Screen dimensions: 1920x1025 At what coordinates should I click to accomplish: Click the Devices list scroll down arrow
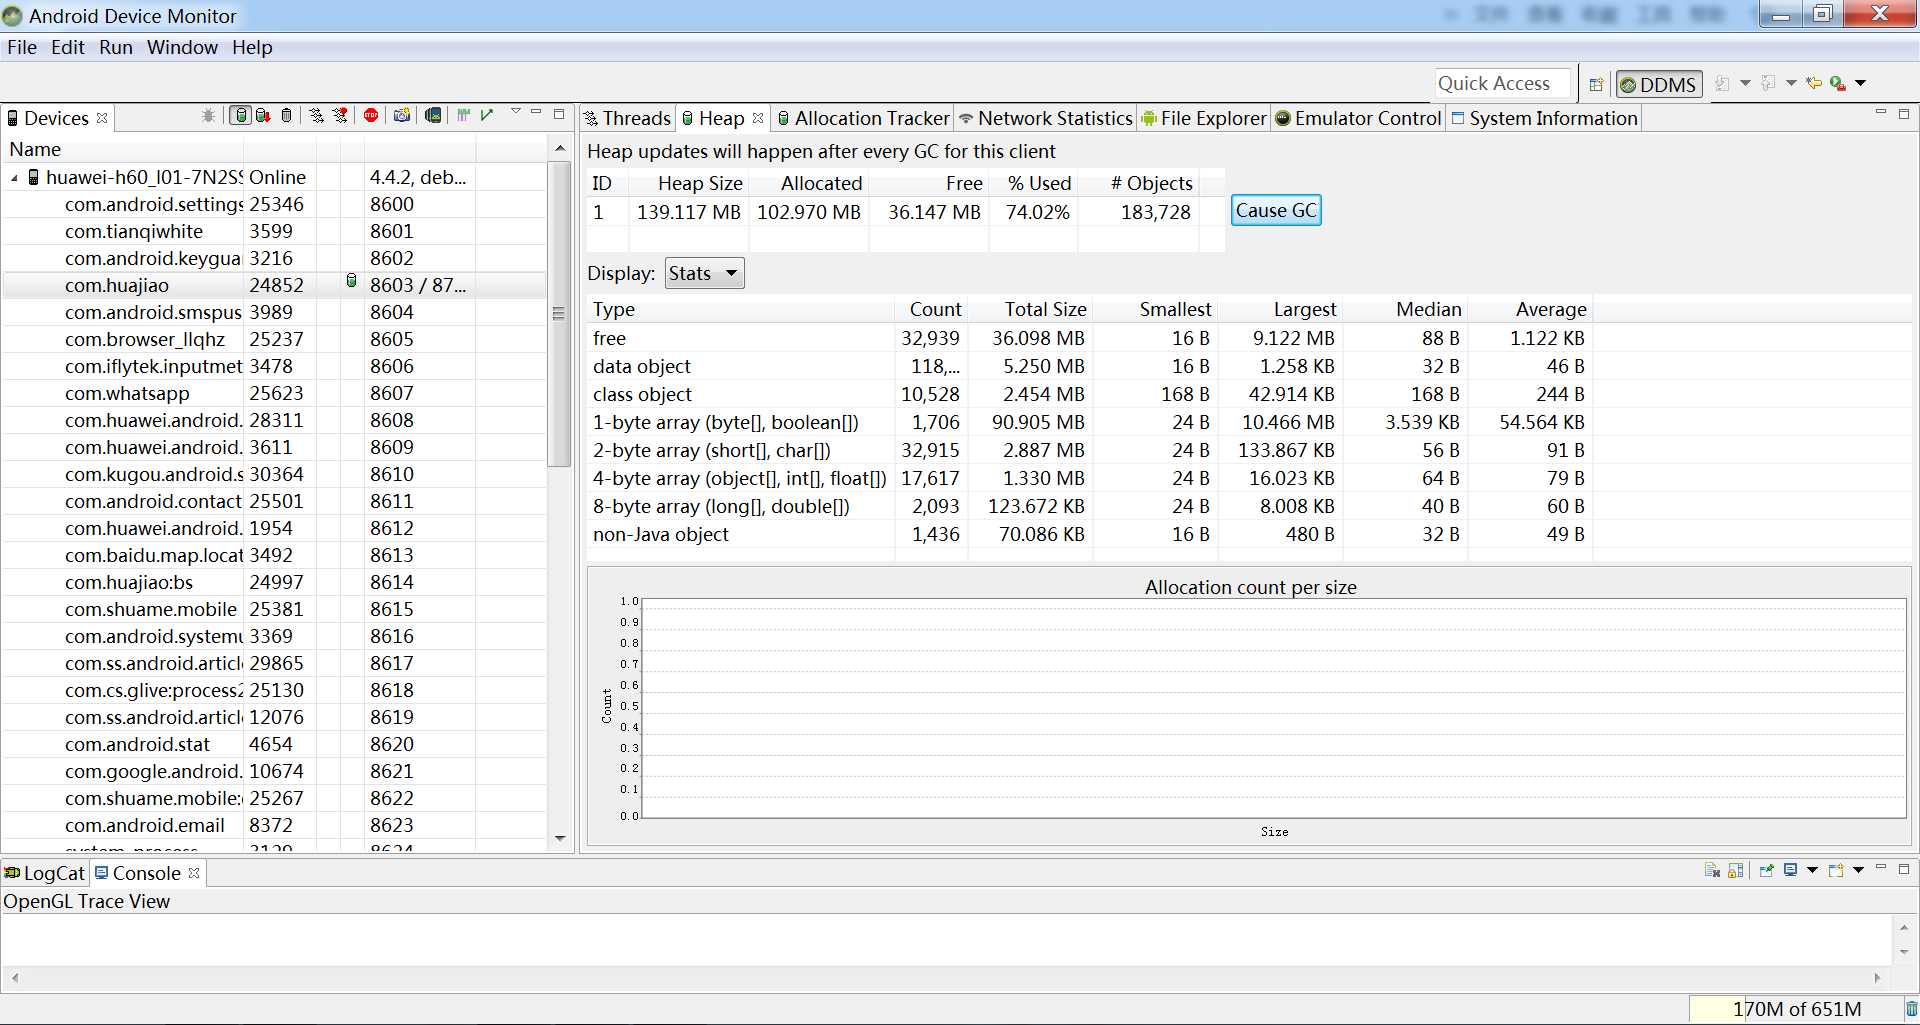pyautogui.click(x=559, y=838)
